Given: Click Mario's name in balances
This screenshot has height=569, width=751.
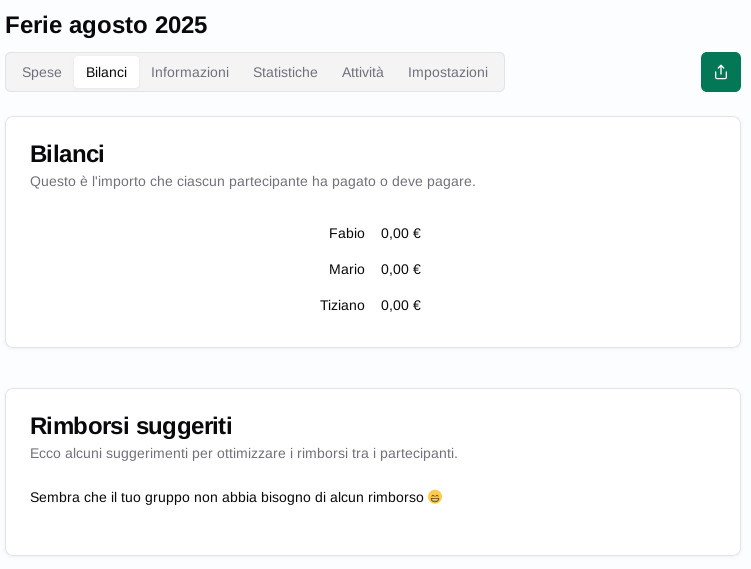Looking at the screenshot, I should point(346,269).
